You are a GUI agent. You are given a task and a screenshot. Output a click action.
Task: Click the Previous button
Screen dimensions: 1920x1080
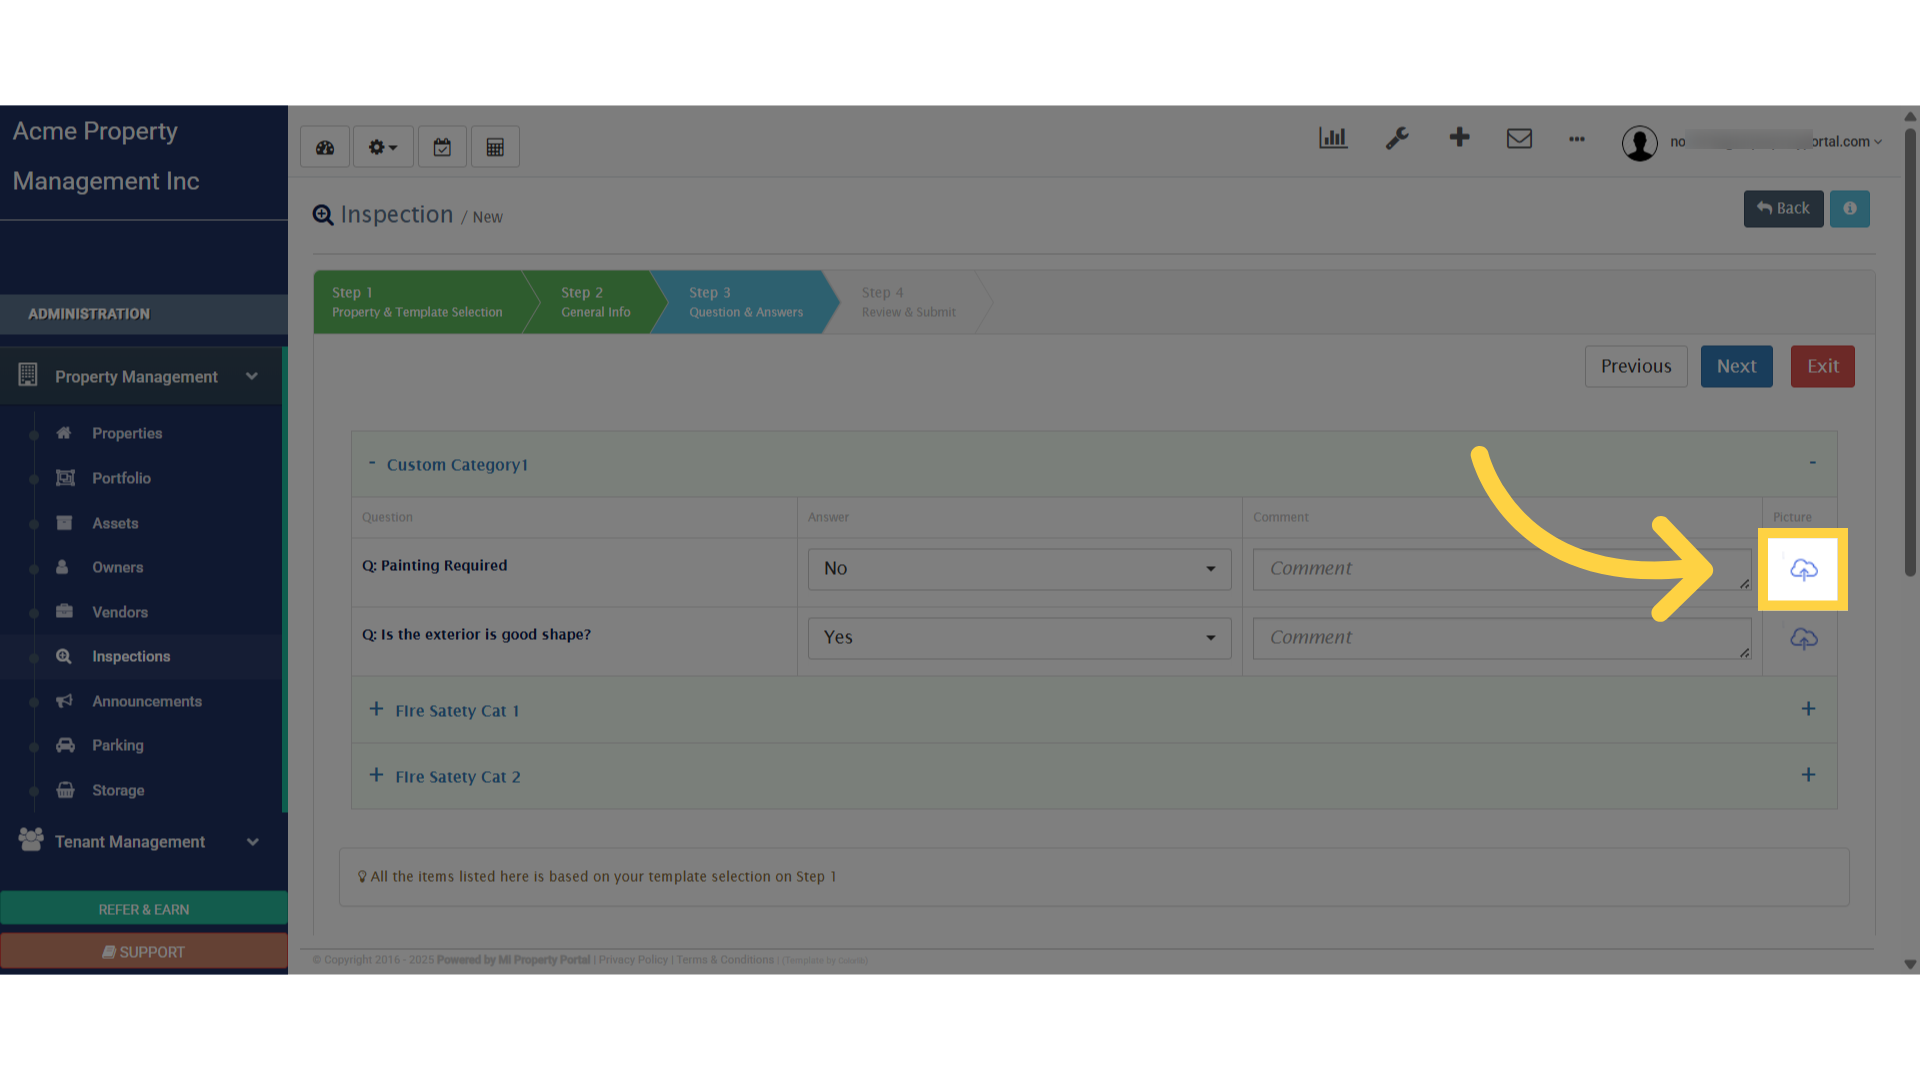pyautogui.click(x=1636, y=366)
